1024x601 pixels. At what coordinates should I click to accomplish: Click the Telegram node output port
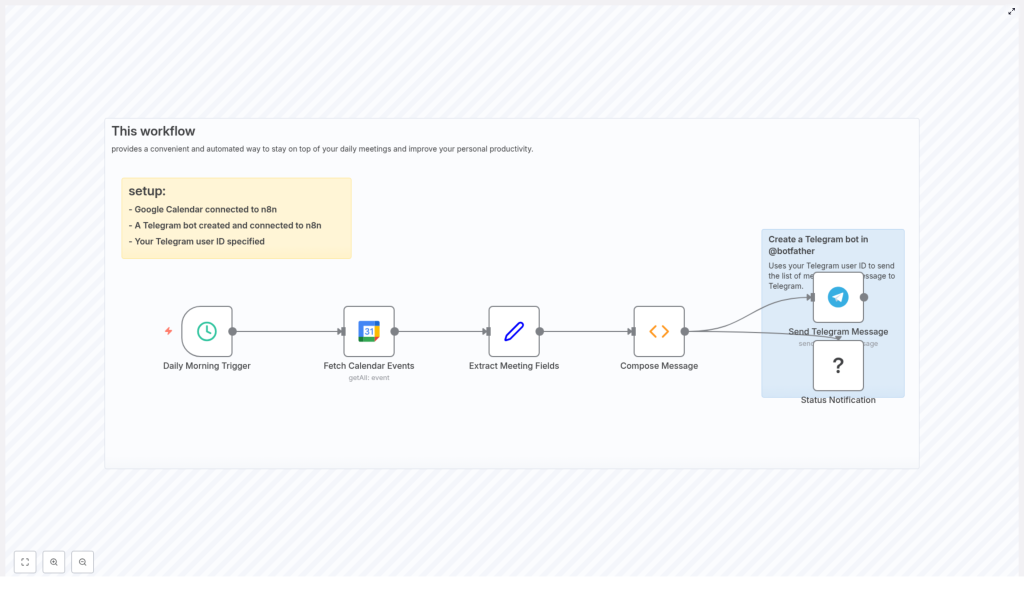864,297
